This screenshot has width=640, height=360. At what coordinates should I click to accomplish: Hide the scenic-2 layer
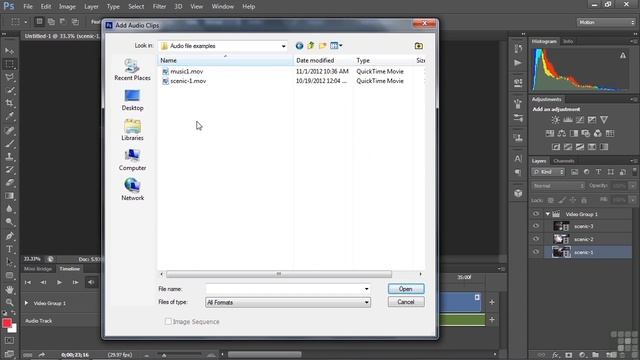pos(536,239)
